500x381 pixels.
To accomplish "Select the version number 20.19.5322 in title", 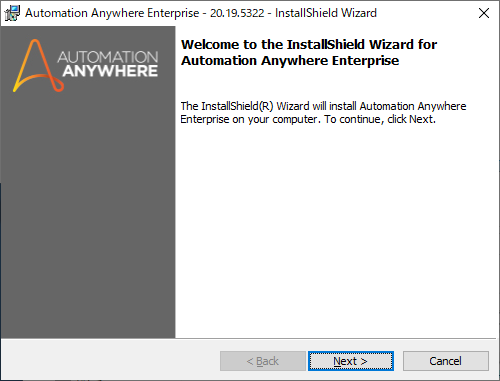I will [237, 13].
